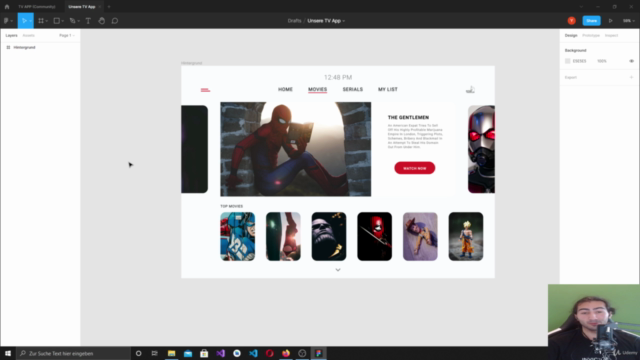Click the background color swatch E5E5E5
Viewport: 640px width, 360px height.
567,61
